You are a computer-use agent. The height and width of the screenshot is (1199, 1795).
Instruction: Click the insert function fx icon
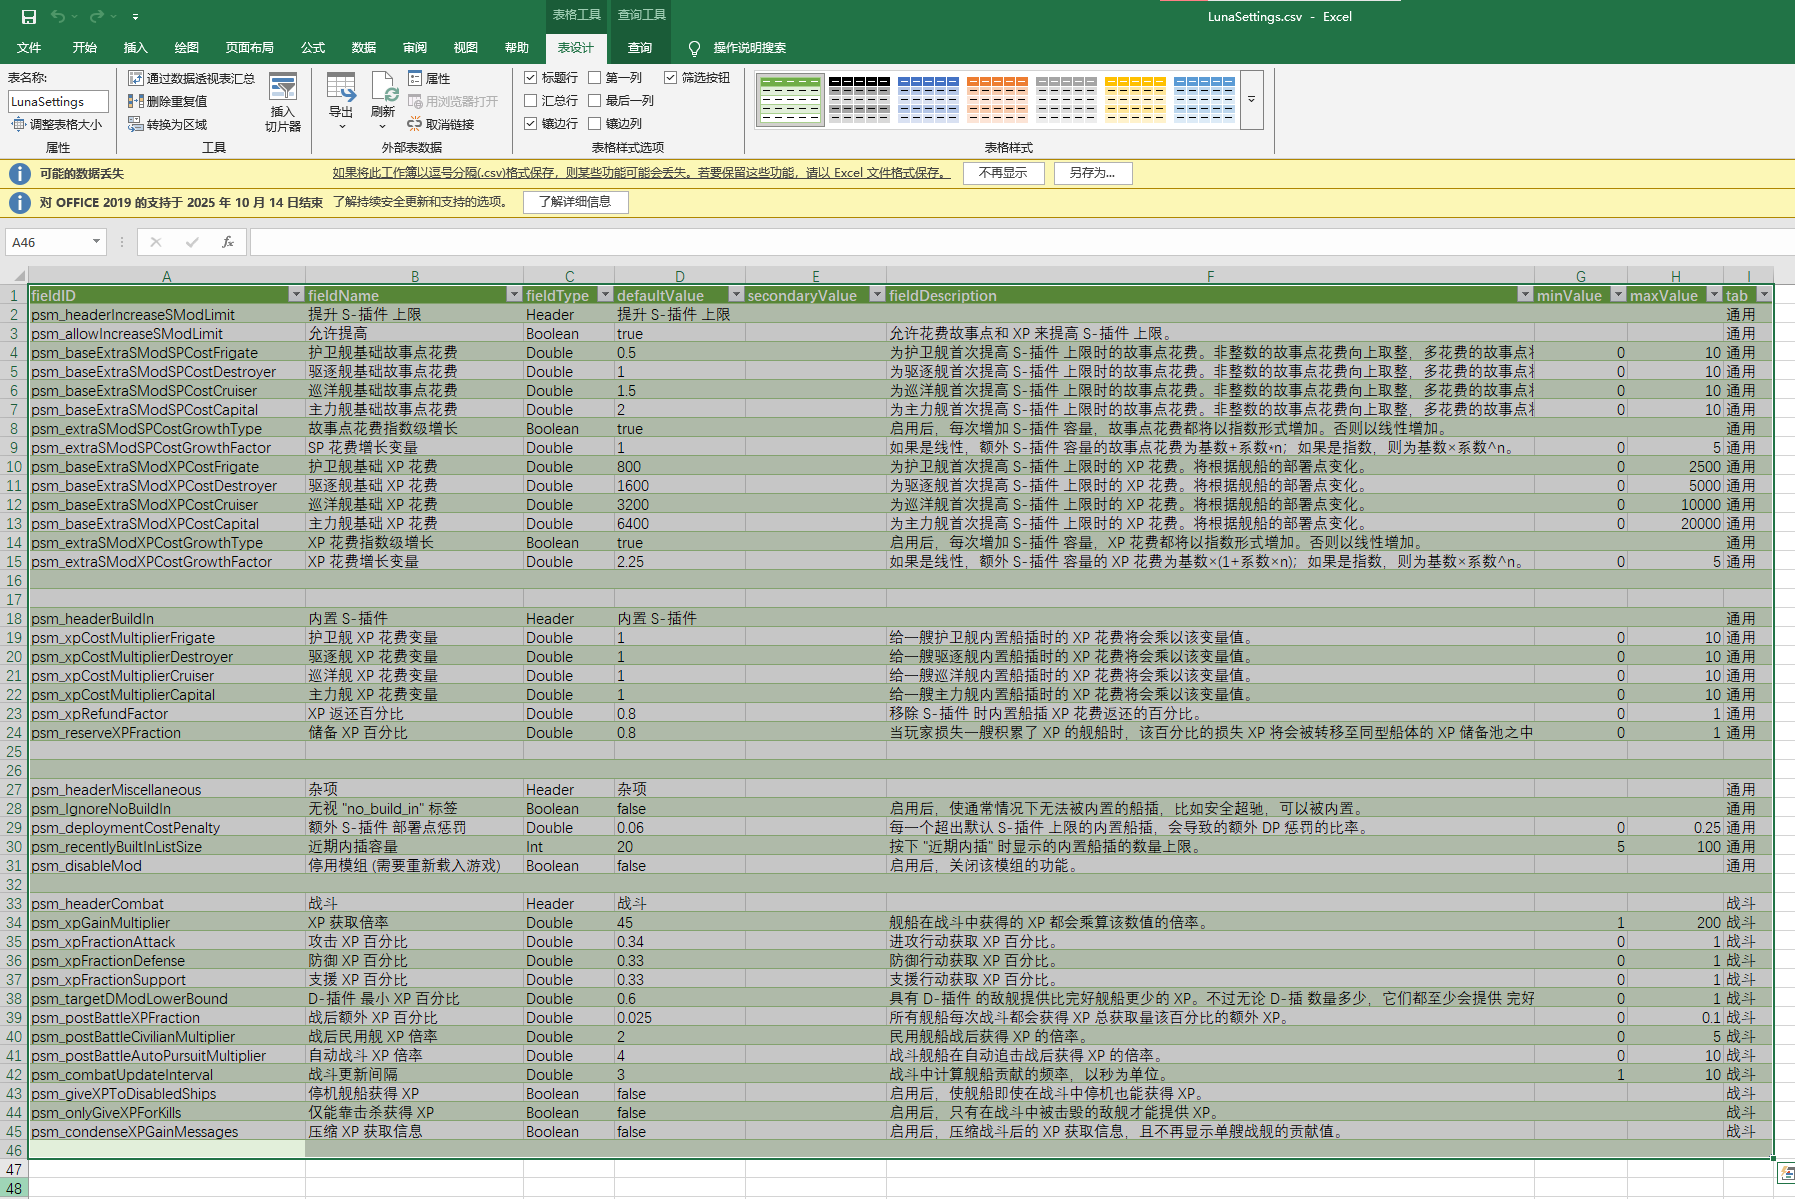click(x=228, y=242)
